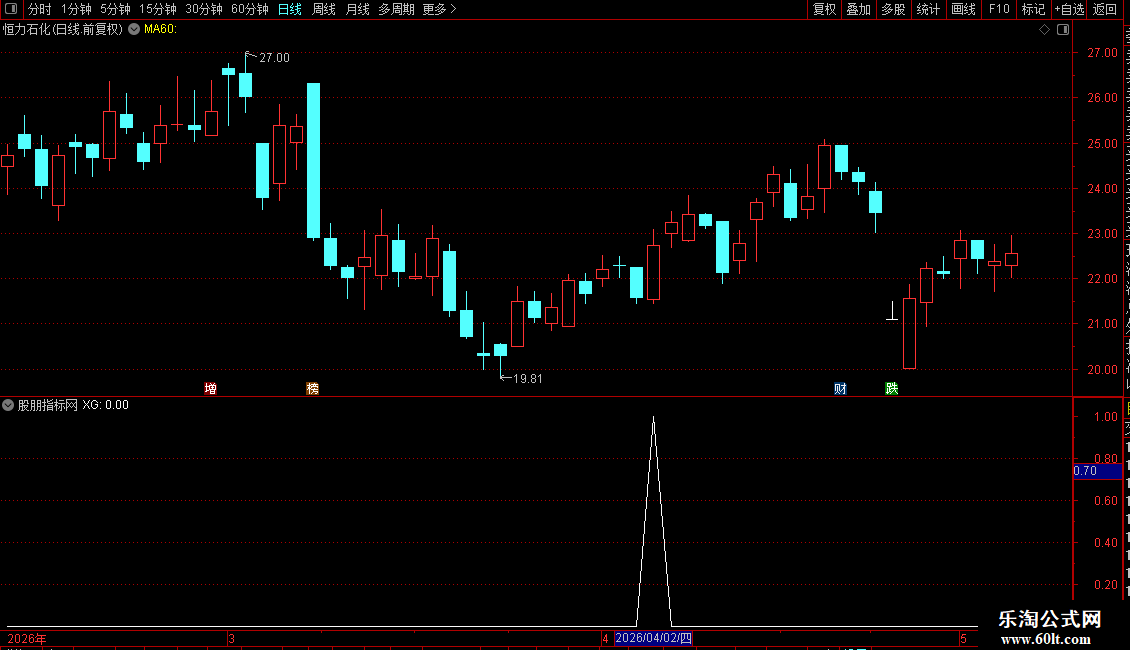Switch to the 分时 view
Image resolution: width=1130 pixels, height=650 pixels.
coord(40,9)
